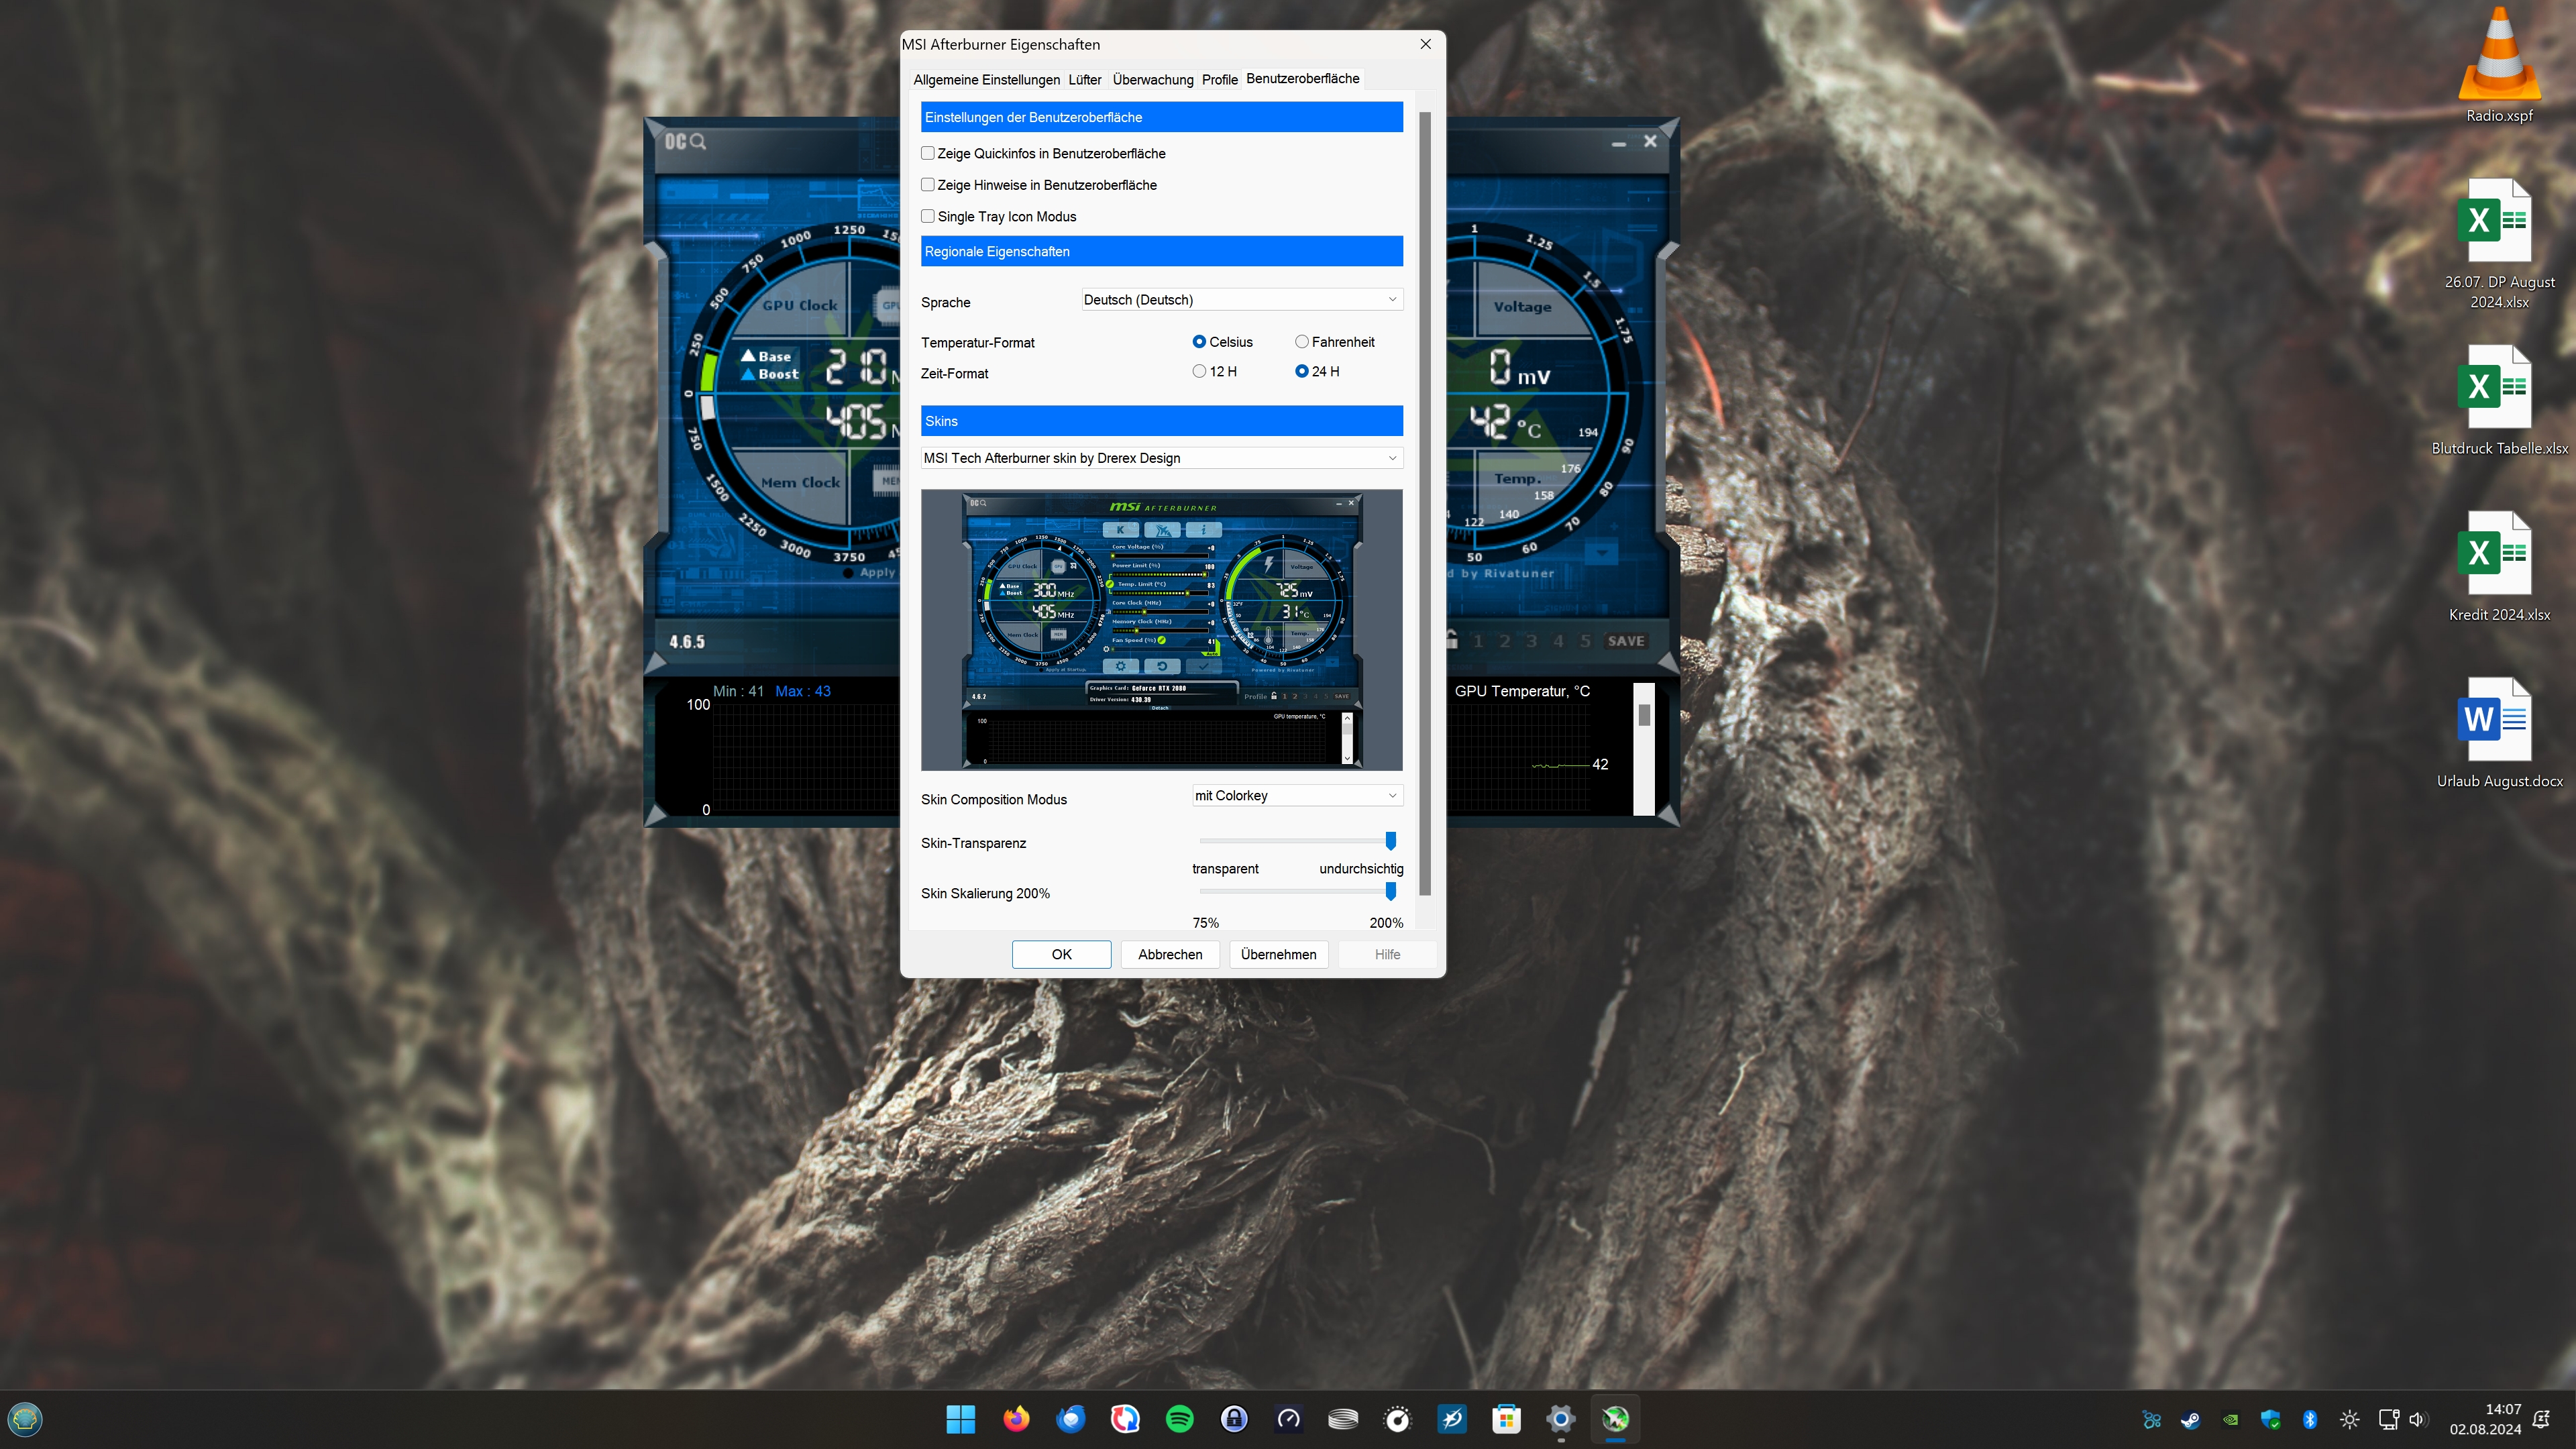Launch Firefox from the taskbar

pyautogui.click(x=1016, y=1419)
